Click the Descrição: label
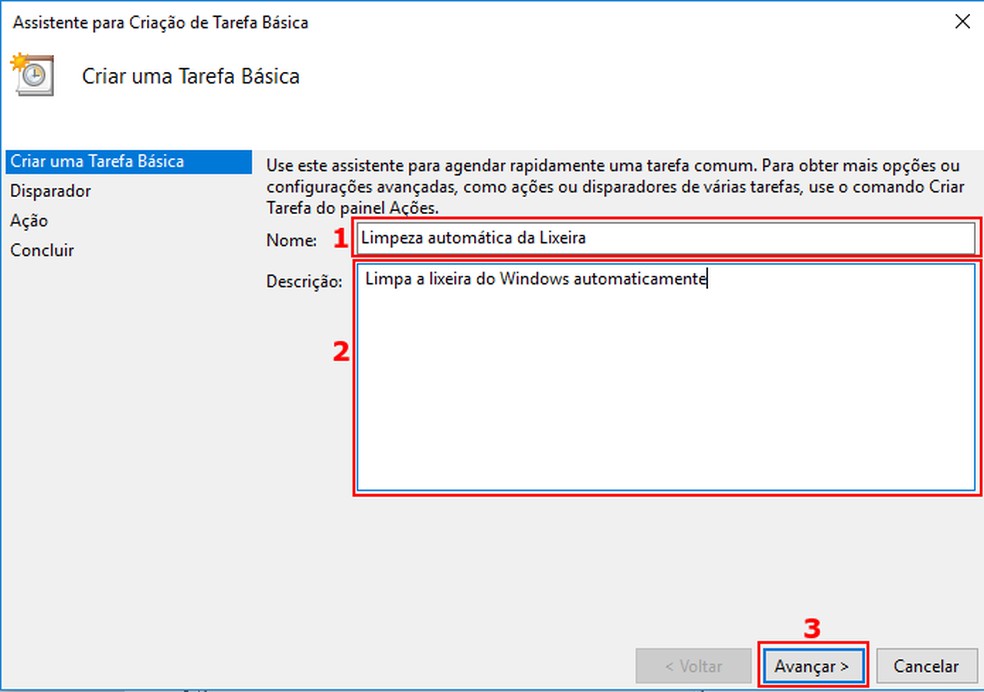984x692 pixels. [x=304, y=281]
